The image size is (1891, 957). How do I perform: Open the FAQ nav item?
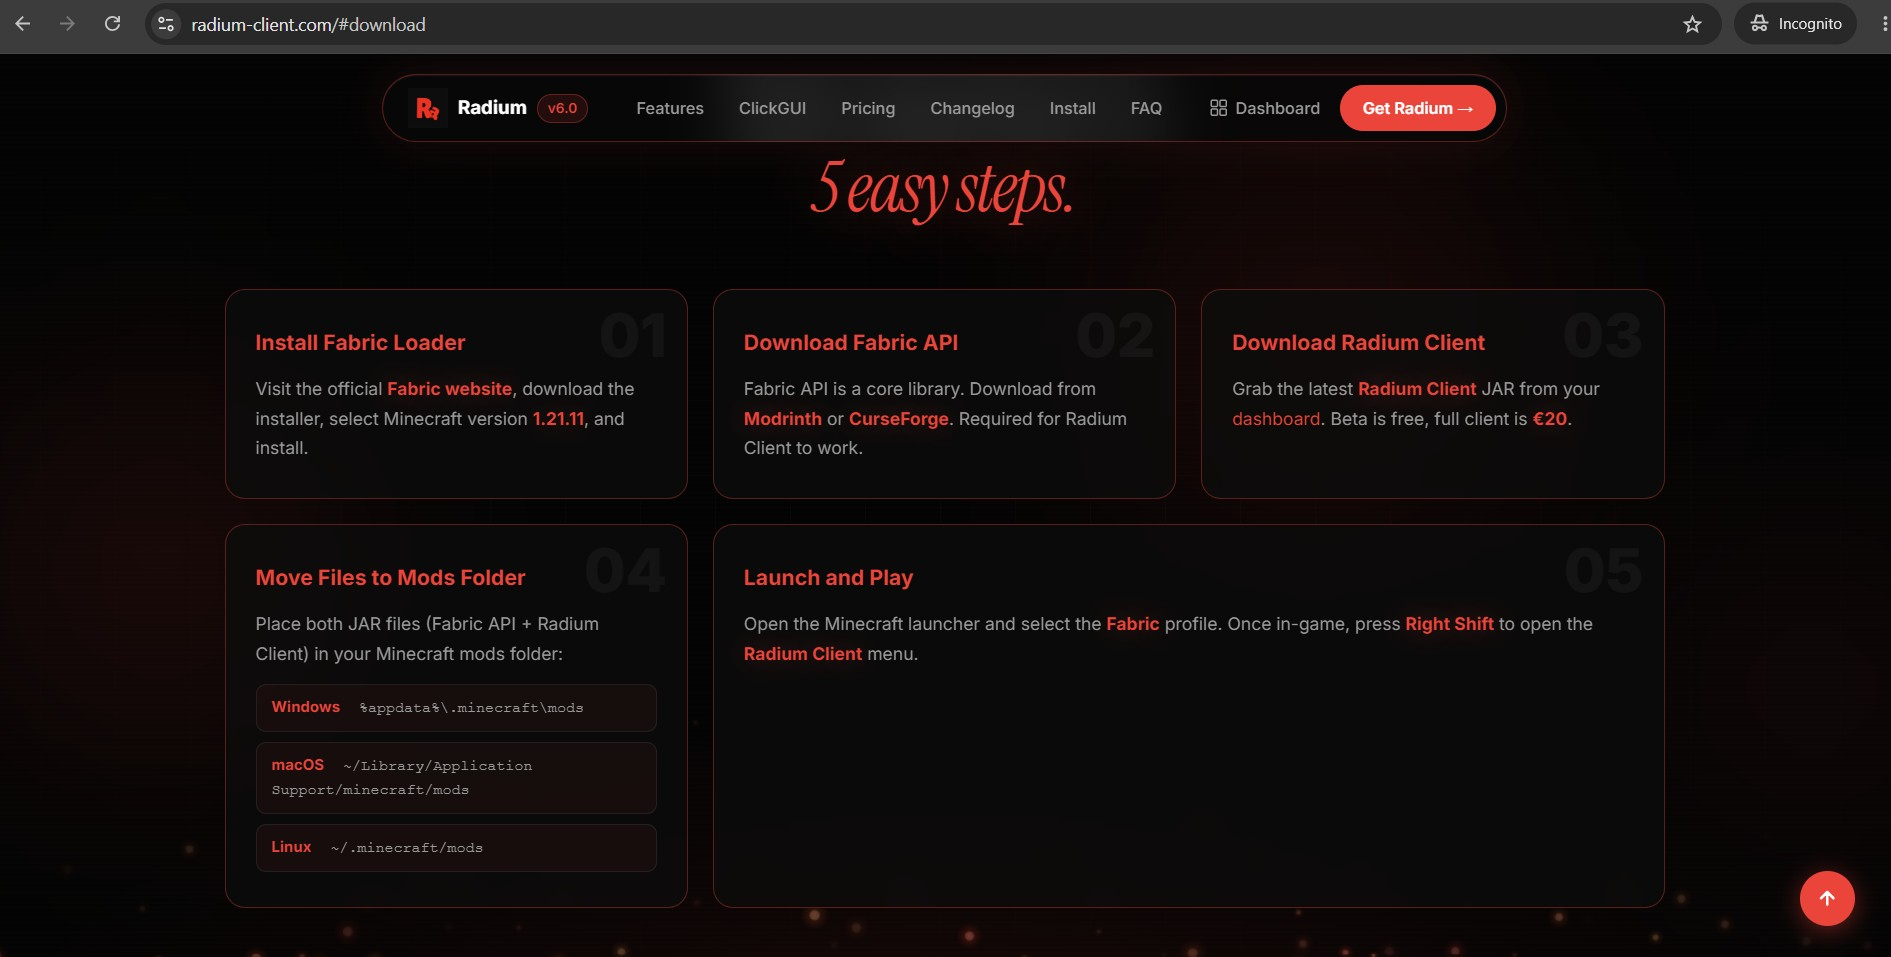point(1146,108)
